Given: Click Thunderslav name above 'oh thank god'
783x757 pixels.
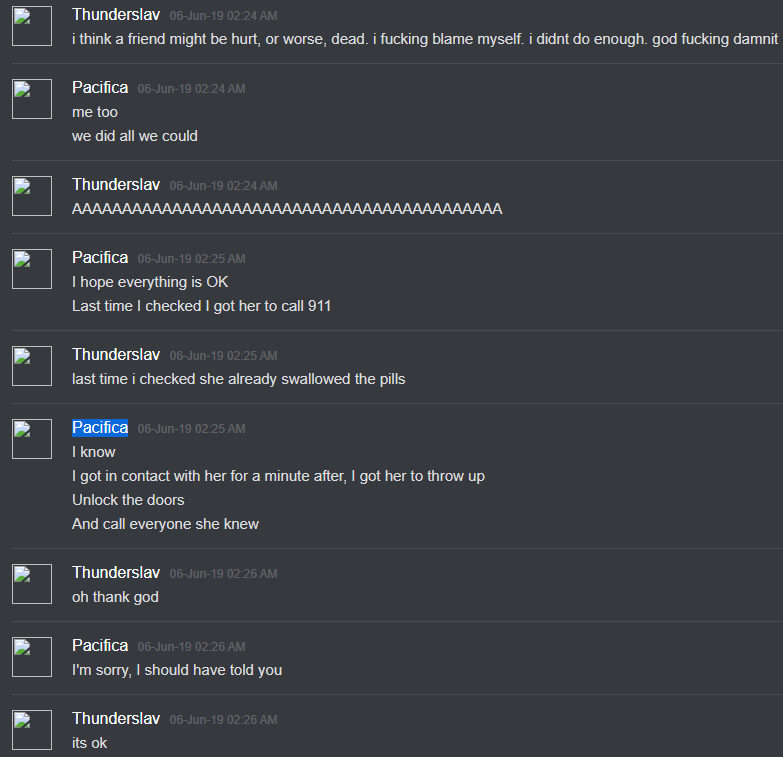Looking at the screenshot, I should (116, 573).
